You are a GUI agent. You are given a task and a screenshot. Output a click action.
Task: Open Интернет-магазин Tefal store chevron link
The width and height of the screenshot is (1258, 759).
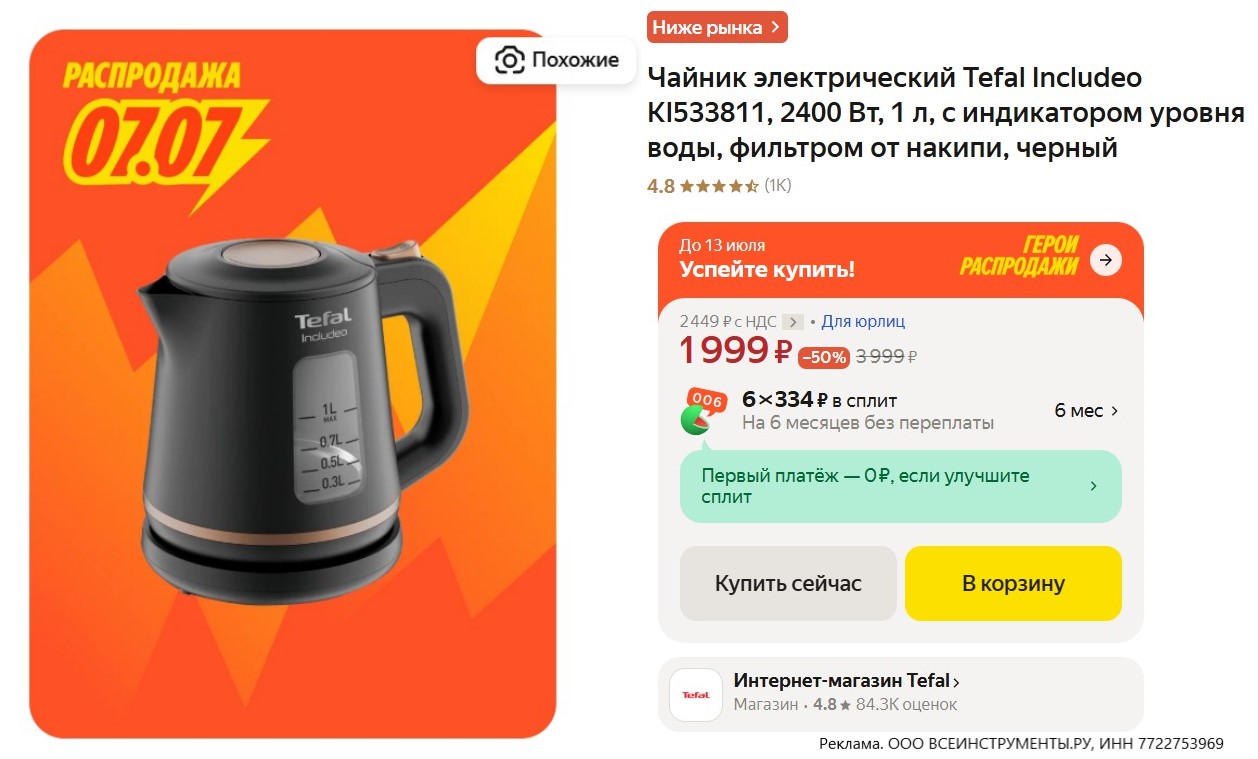956,682
